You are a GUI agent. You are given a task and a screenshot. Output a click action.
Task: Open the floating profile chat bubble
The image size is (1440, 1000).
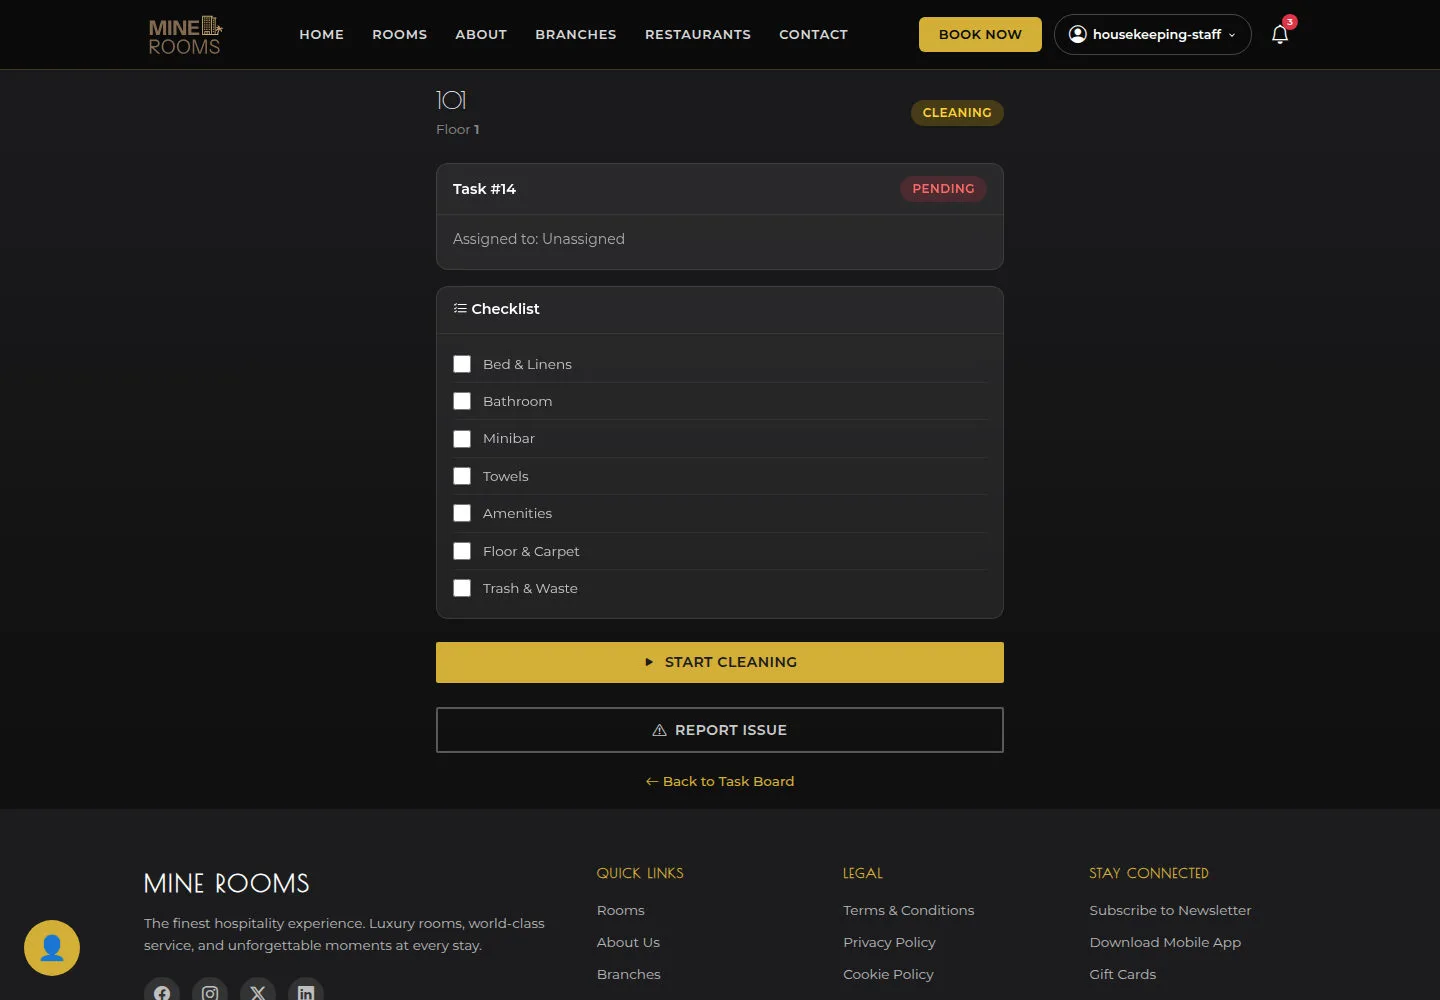[x=52, y=948]
